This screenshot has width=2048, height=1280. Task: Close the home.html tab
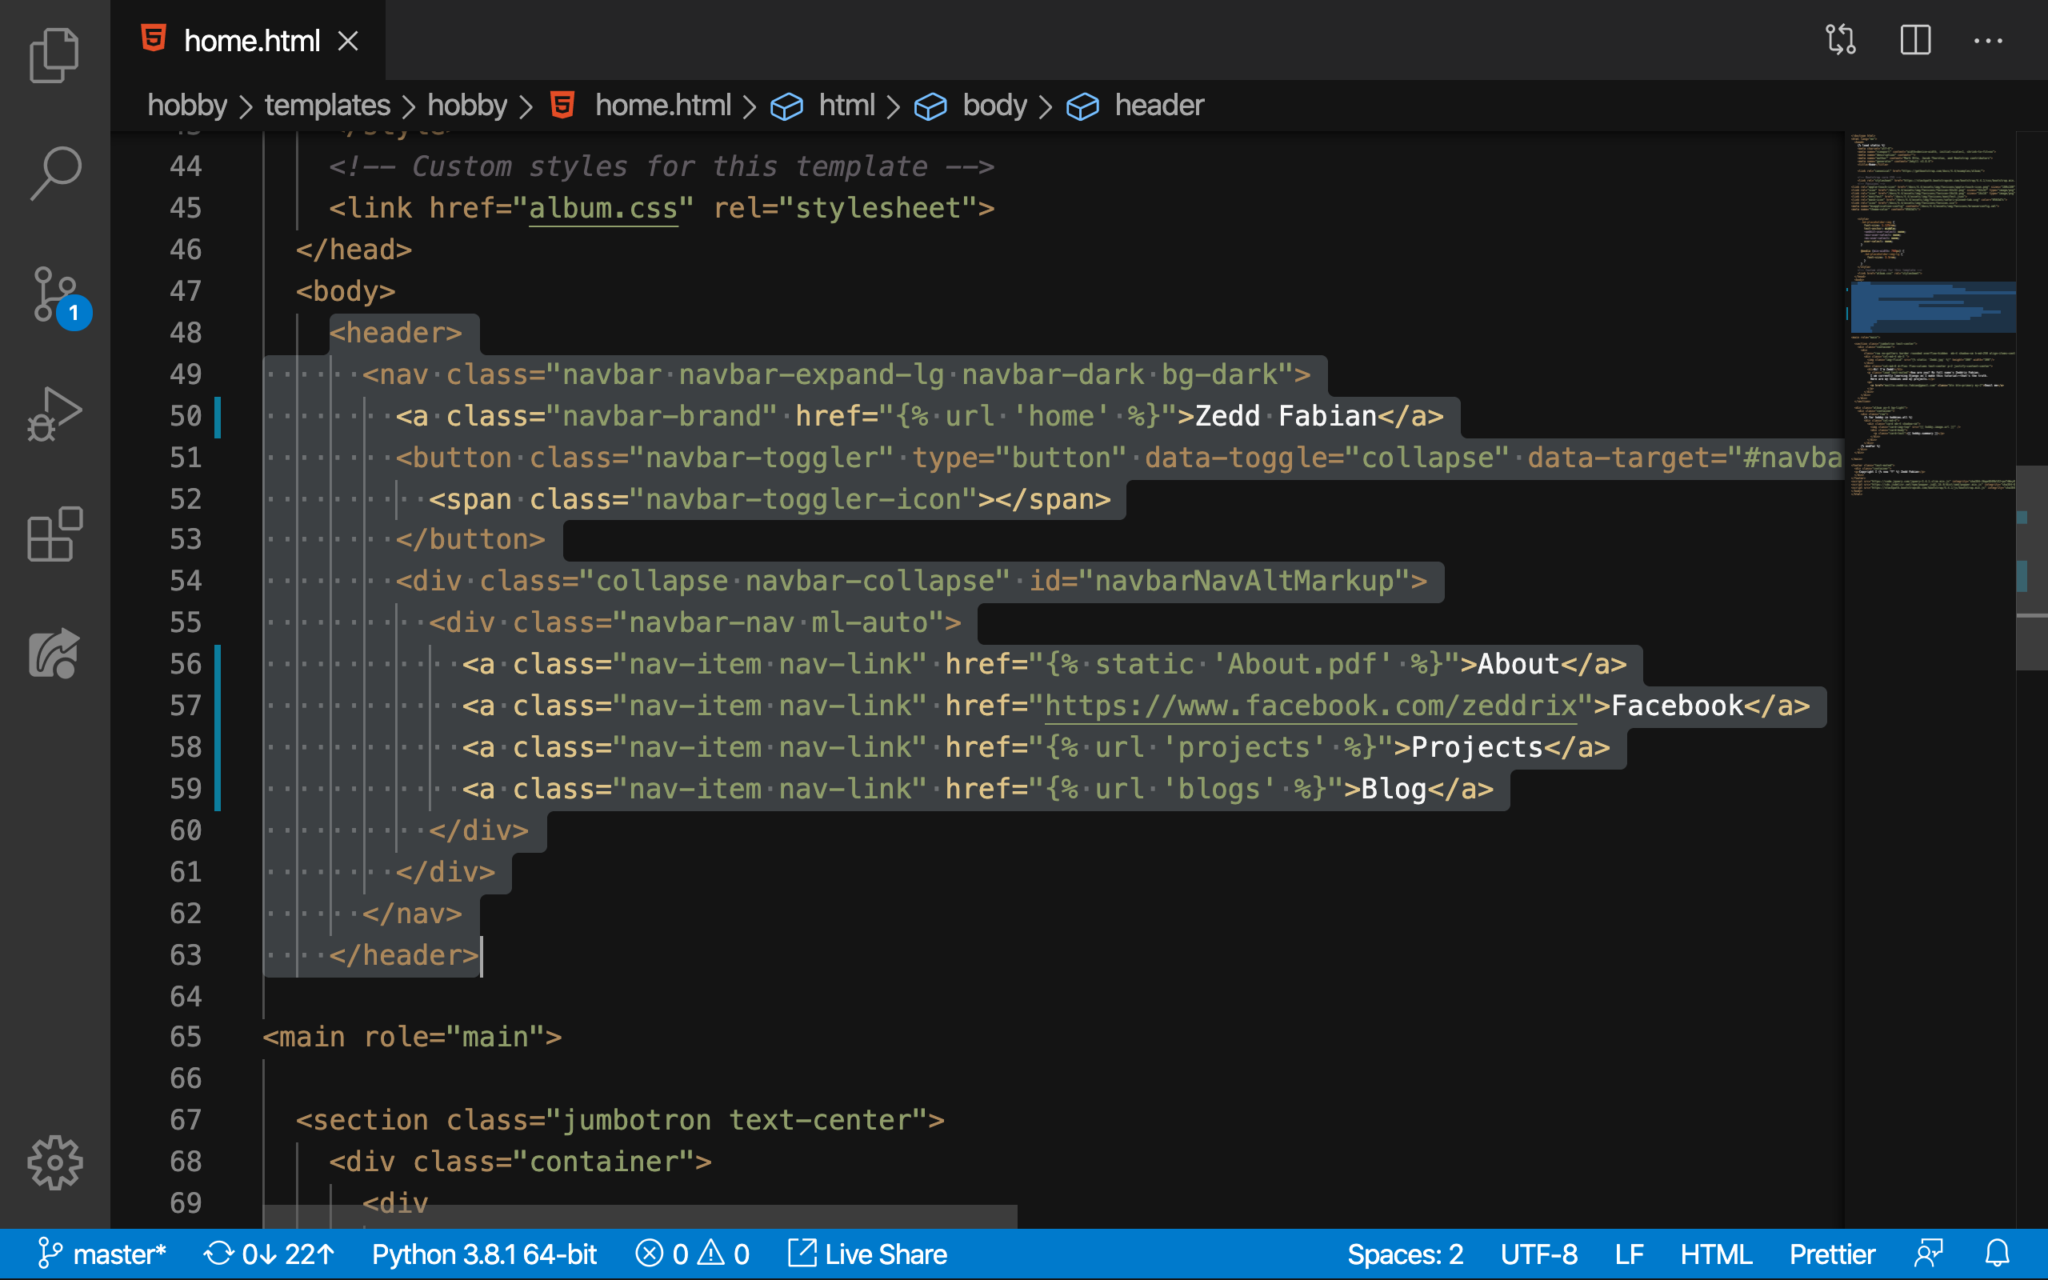[348, 41]
